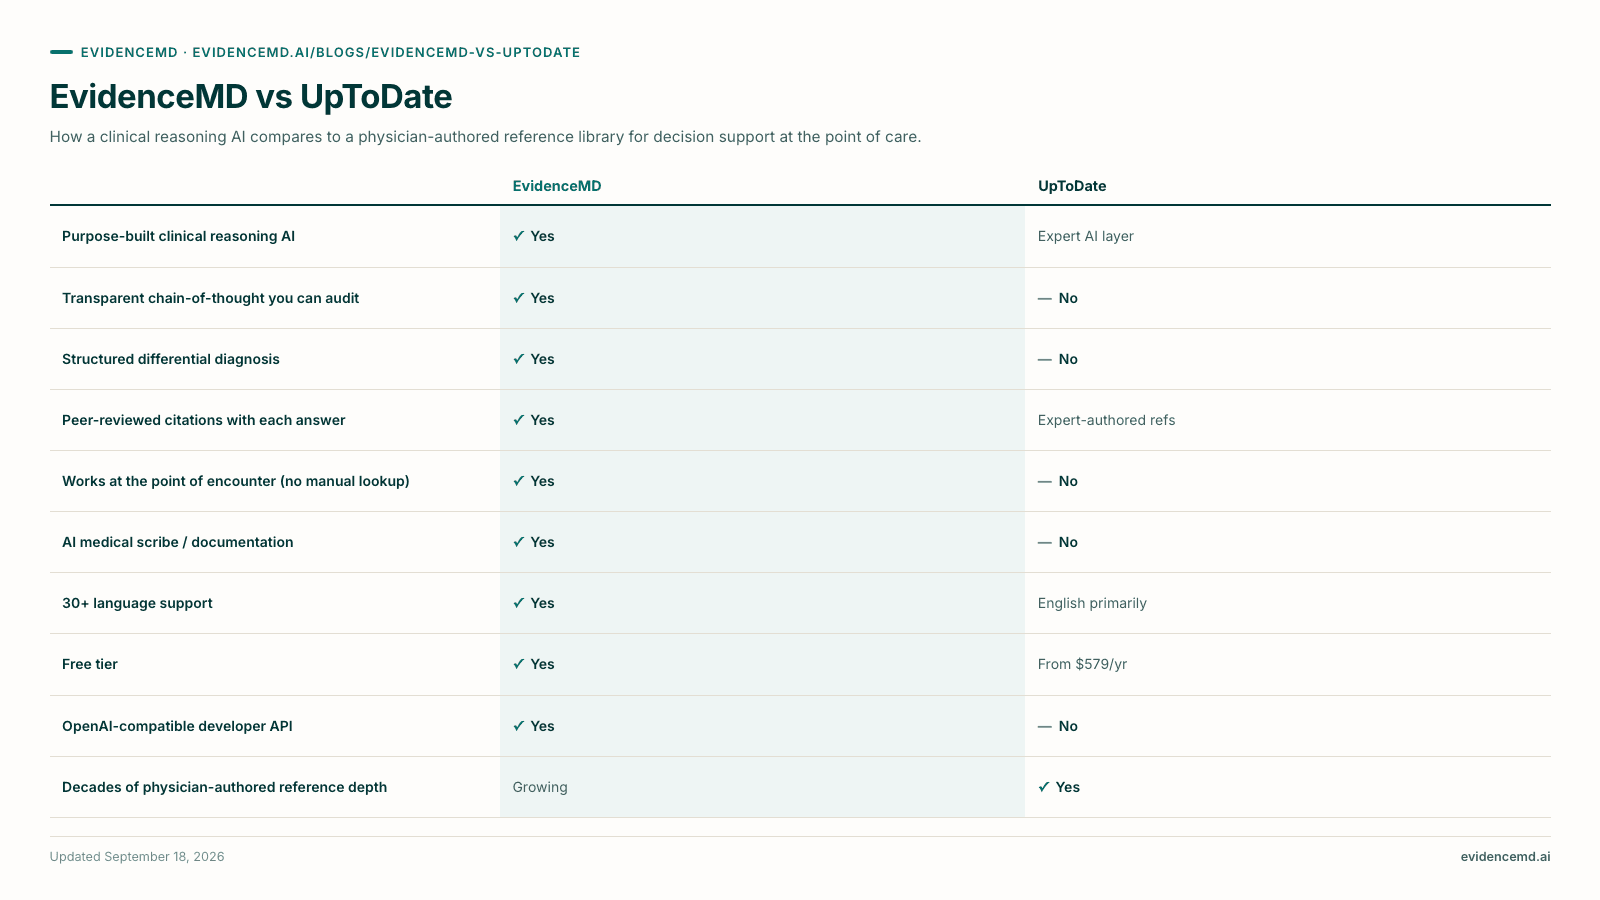Click '30+ language support' row label

137,603
